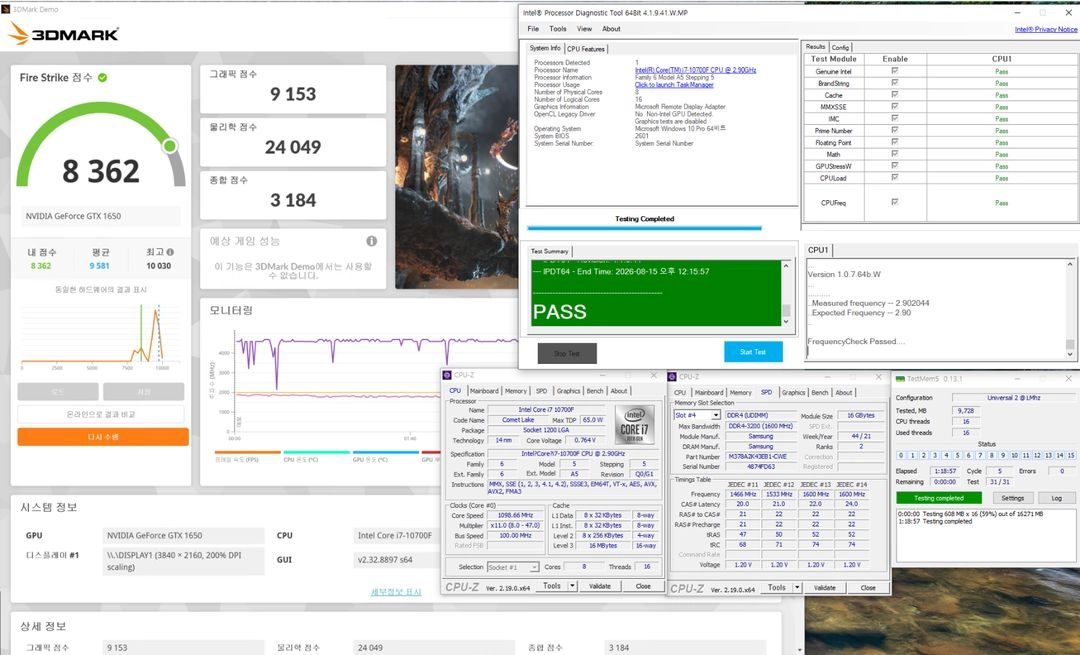
Task: Click the 세부정보 표시 link
Action: (x=395, y=592)
